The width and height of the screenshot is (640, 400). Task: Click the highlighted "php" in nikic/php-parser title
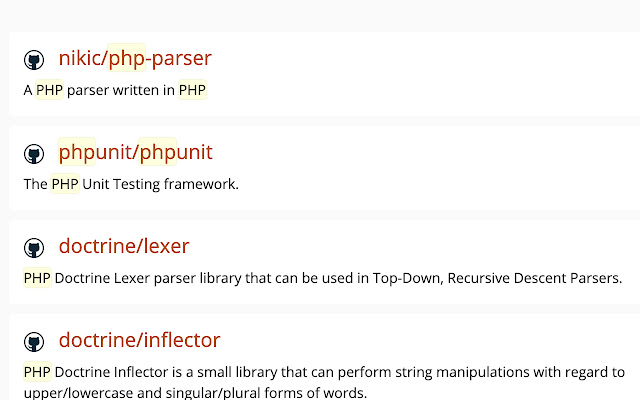pos(127,58)
